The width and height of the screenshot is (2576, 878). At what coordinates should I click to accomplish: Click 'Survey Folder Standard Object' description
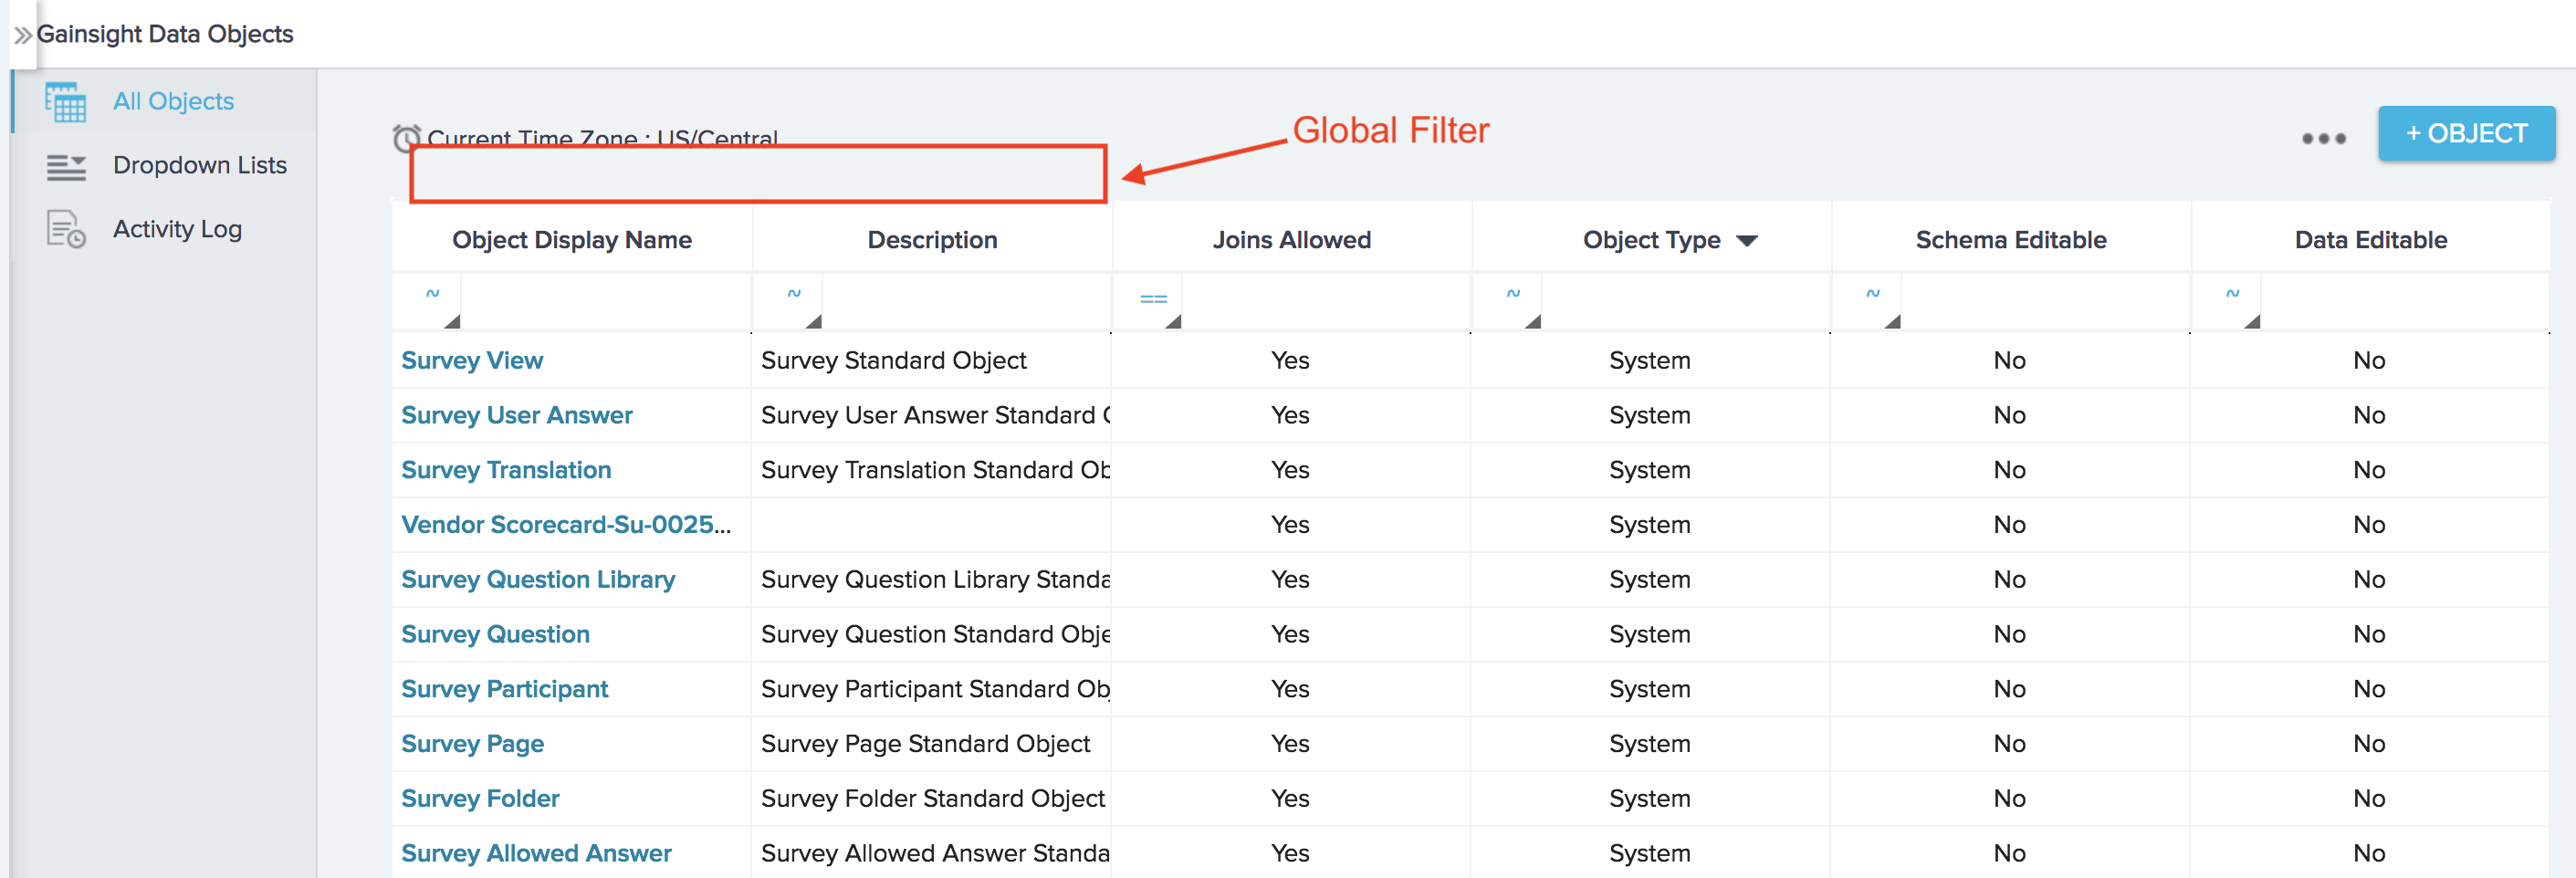(933, 799)
